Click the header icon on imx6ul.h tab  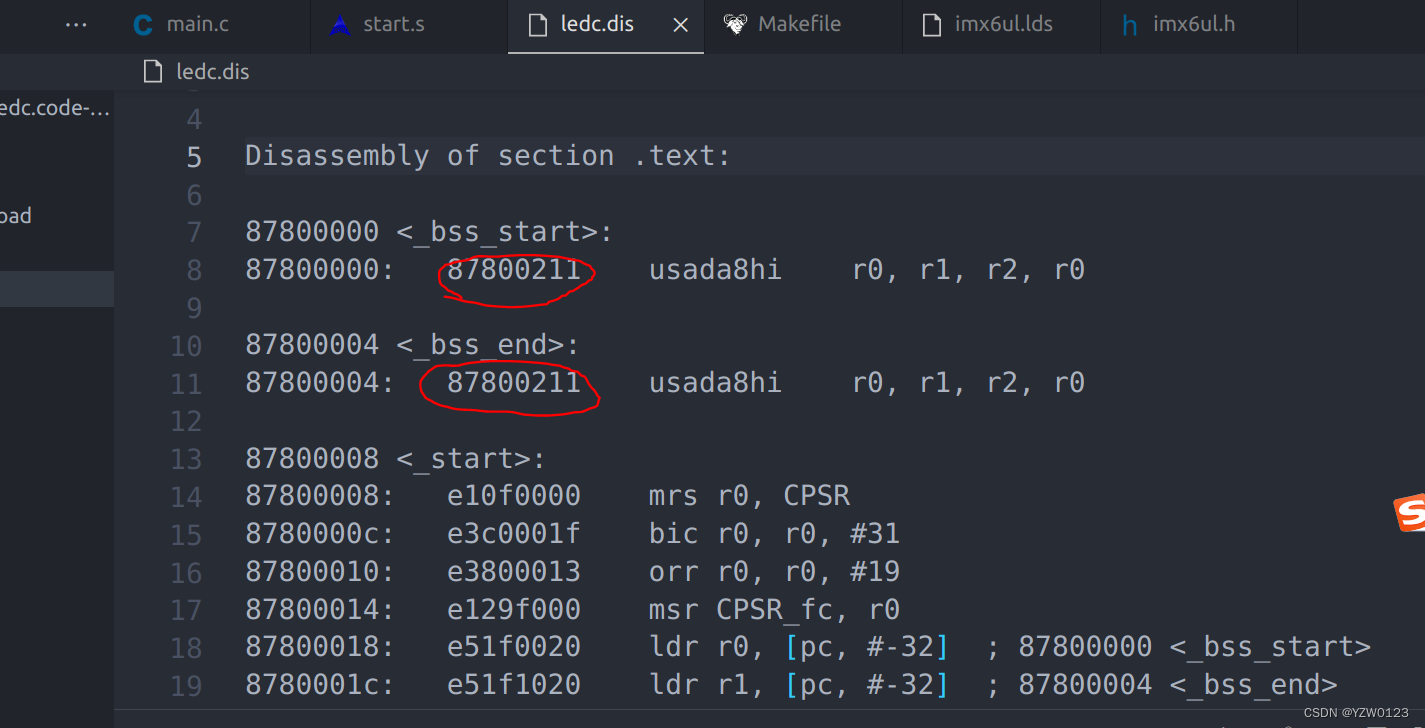[x=1130, y=25]
